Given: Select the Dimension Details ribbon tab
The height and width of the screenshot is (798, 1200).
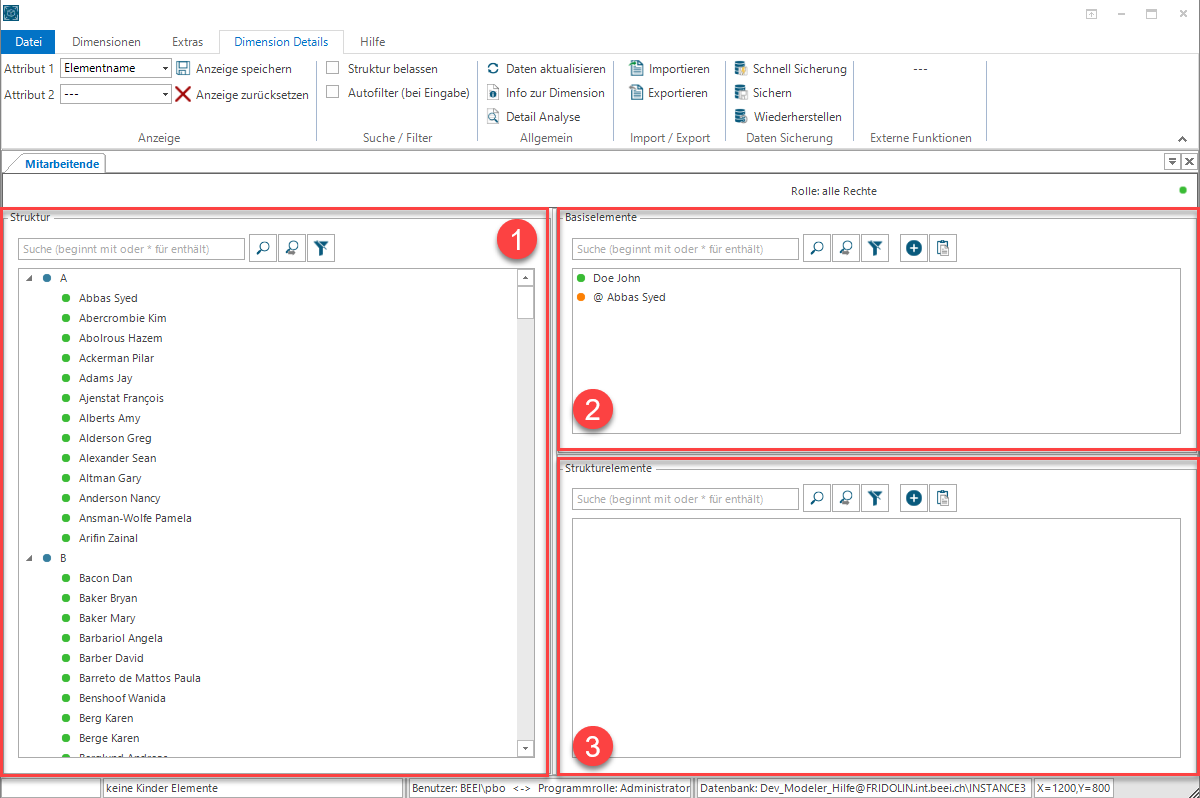Looking at the screenshot, I should click(x=281, y=42).
